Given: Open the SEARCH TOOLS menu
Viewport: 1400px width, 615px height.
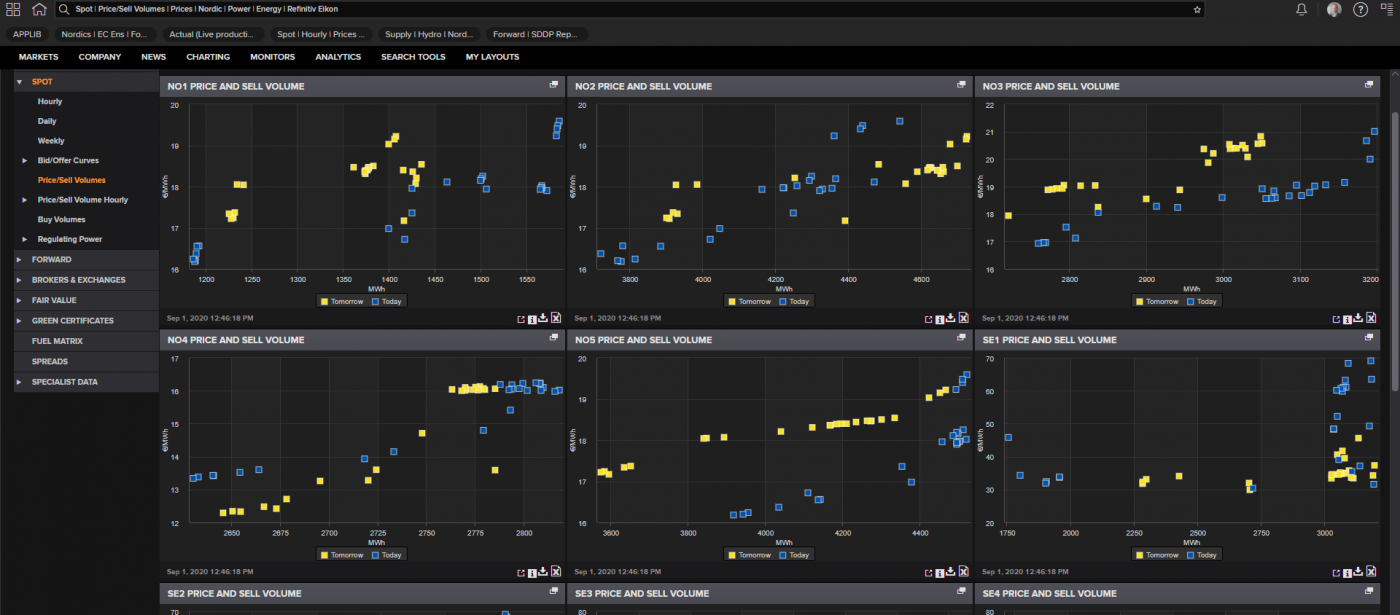Looking at the screenshot, I should 413,57.
